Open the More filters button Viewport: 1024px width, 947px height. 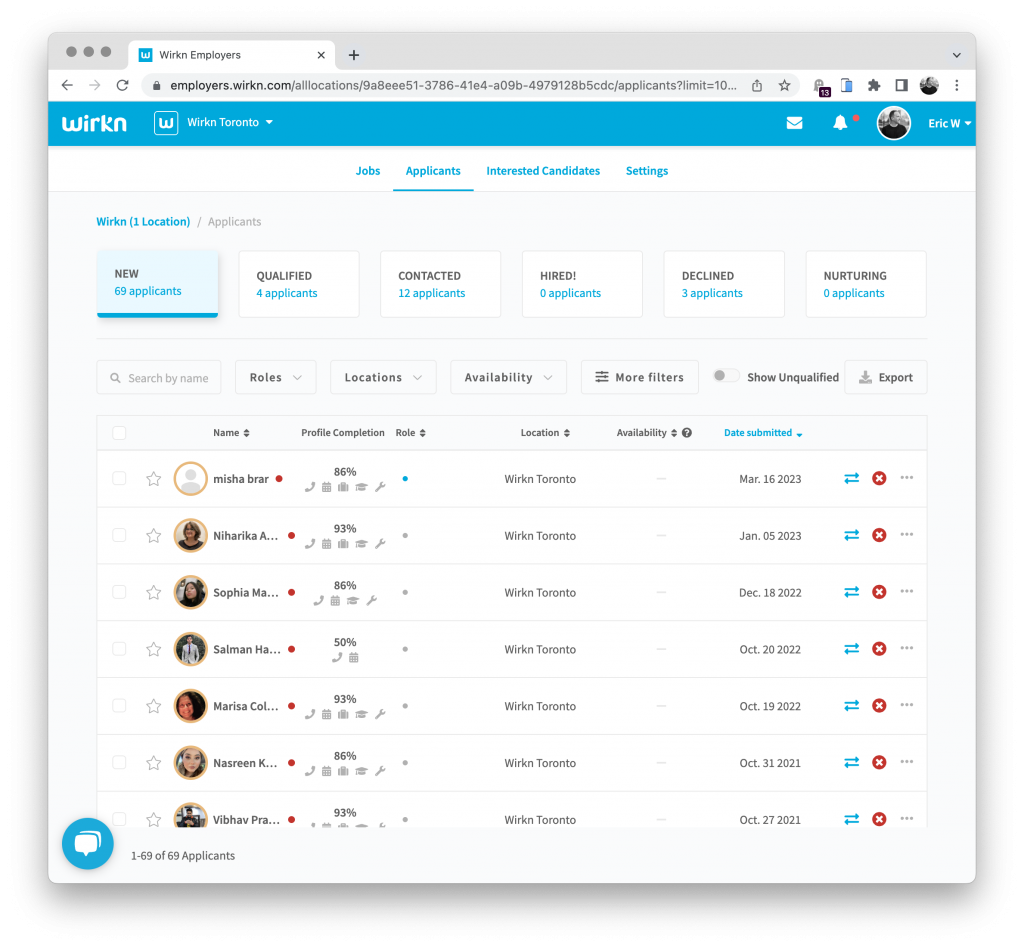tap(639, 377)
